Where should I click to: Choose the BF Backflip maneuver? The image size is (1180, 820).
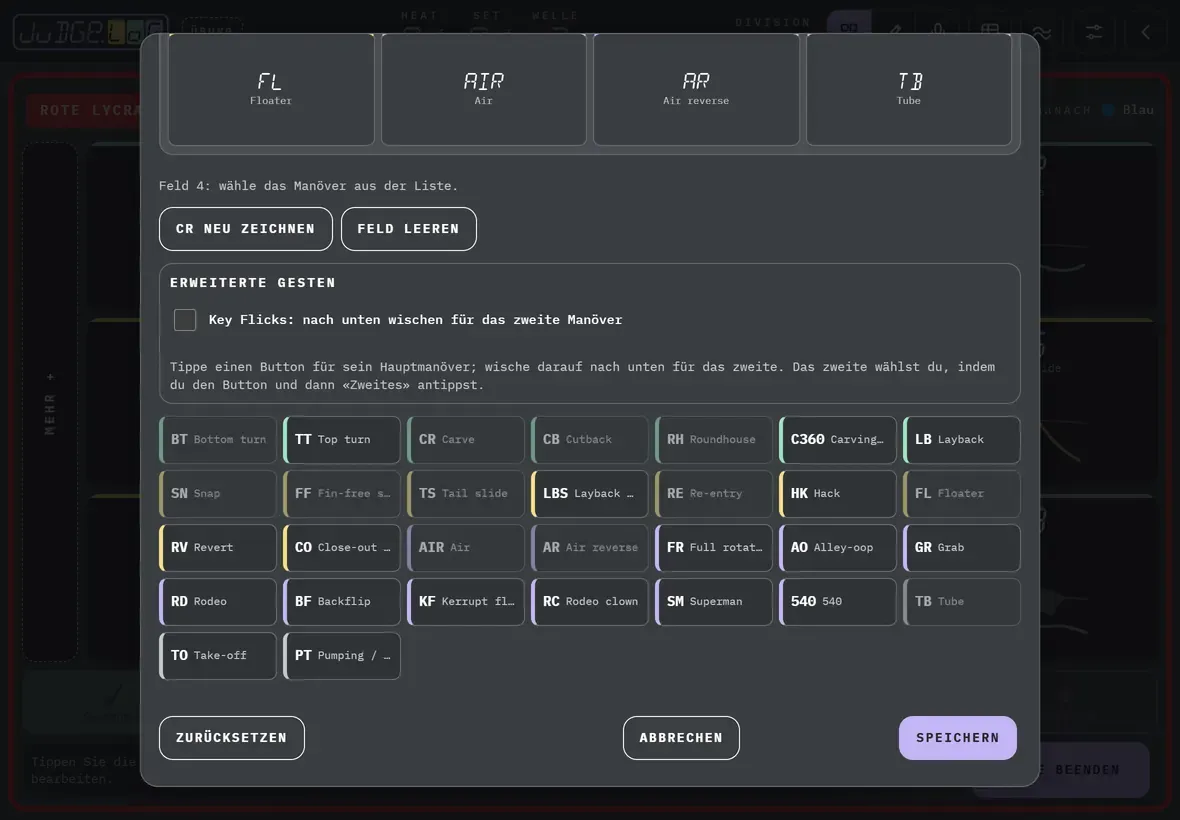[x=342, y=602]
